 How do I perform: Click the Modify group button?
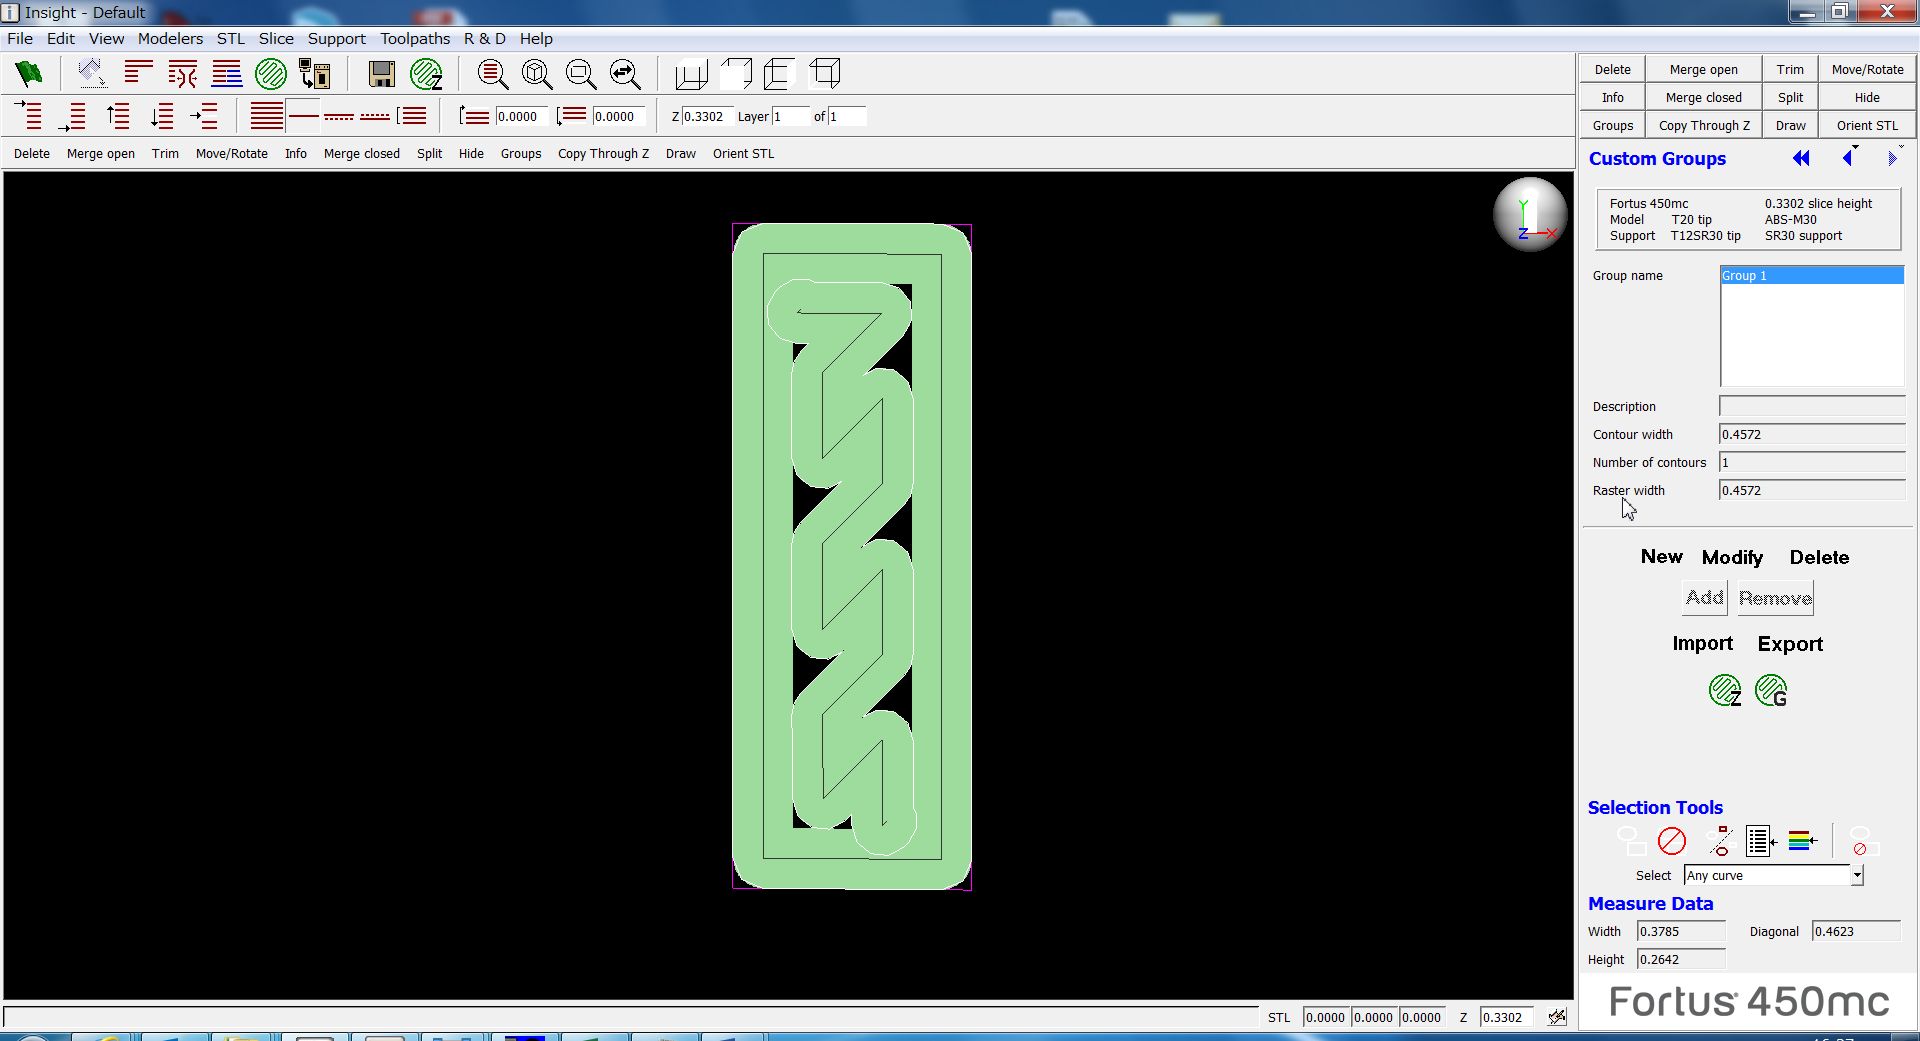(1732, 557)
